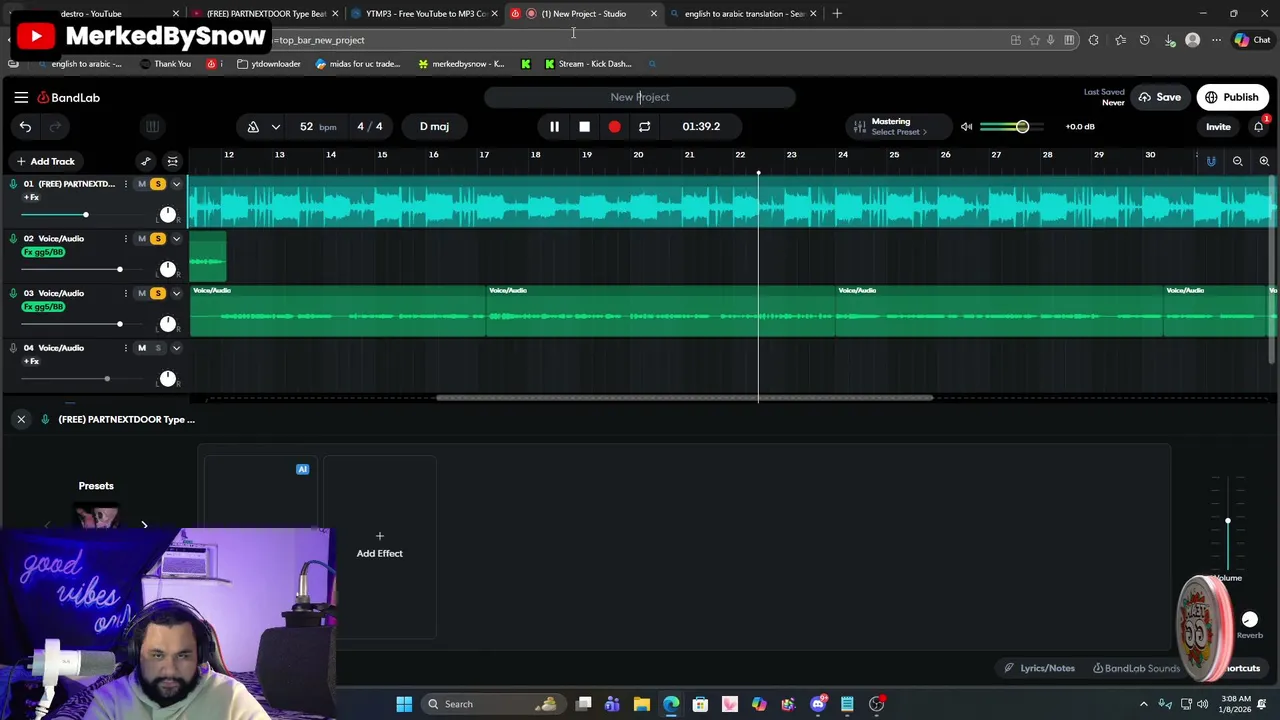Click Add Track
This screenshot has height=720, width=1280.
point(44,161)
